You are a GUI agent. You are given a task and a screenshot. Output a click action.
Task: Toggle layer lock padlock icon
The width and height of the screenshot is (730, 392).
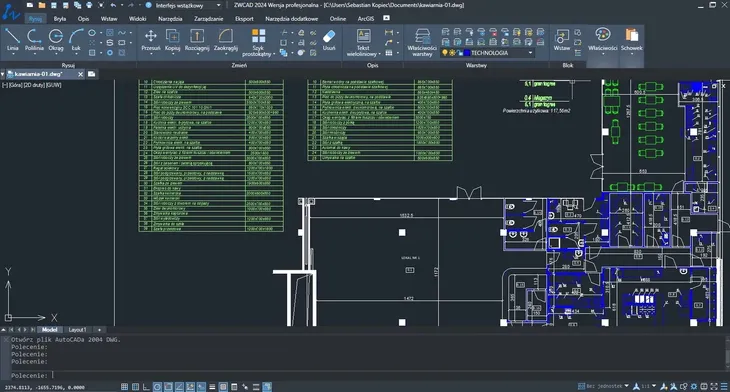(460, 53)
